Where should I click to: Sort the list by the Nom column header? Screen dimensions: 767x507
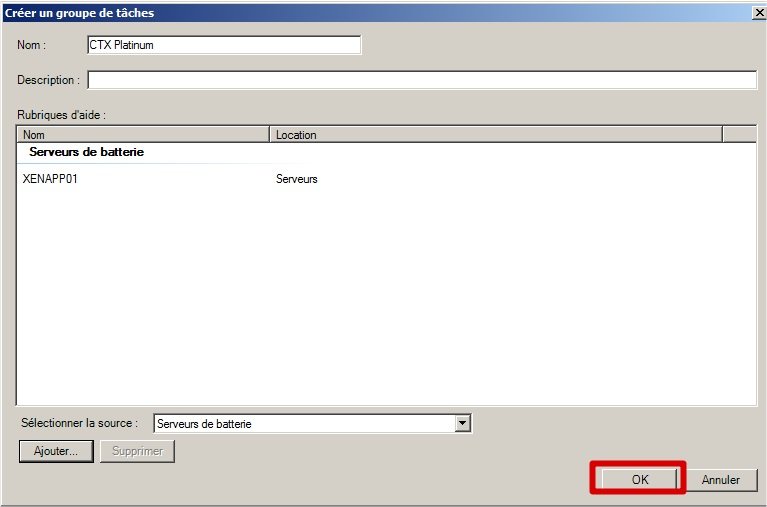(x=143, y=134)
